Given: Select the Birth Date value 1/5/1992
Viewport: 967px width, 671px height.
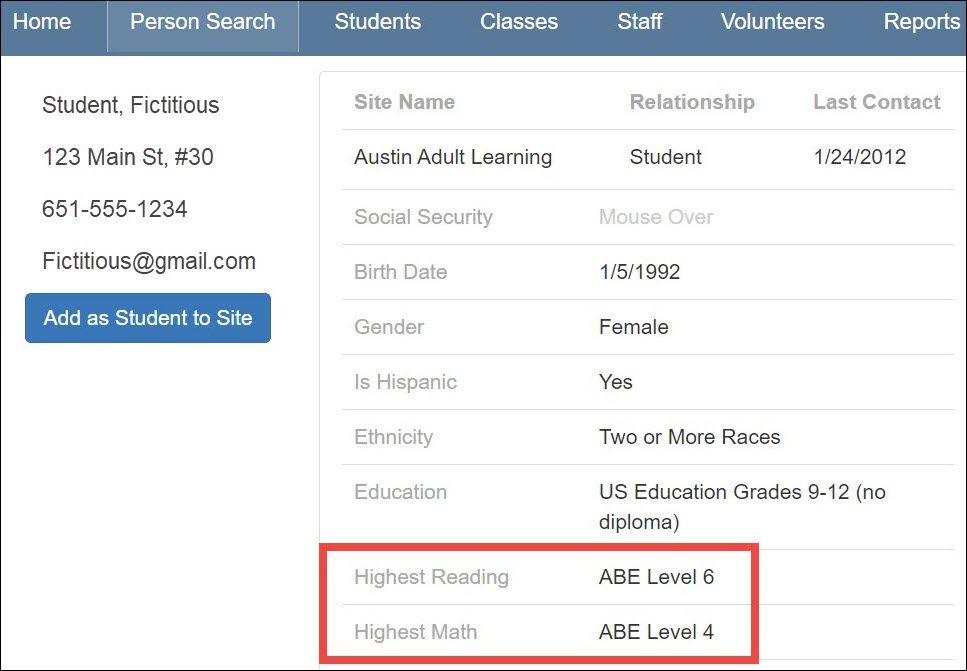Looking at the screenshot, I should [x=638, y=272].
